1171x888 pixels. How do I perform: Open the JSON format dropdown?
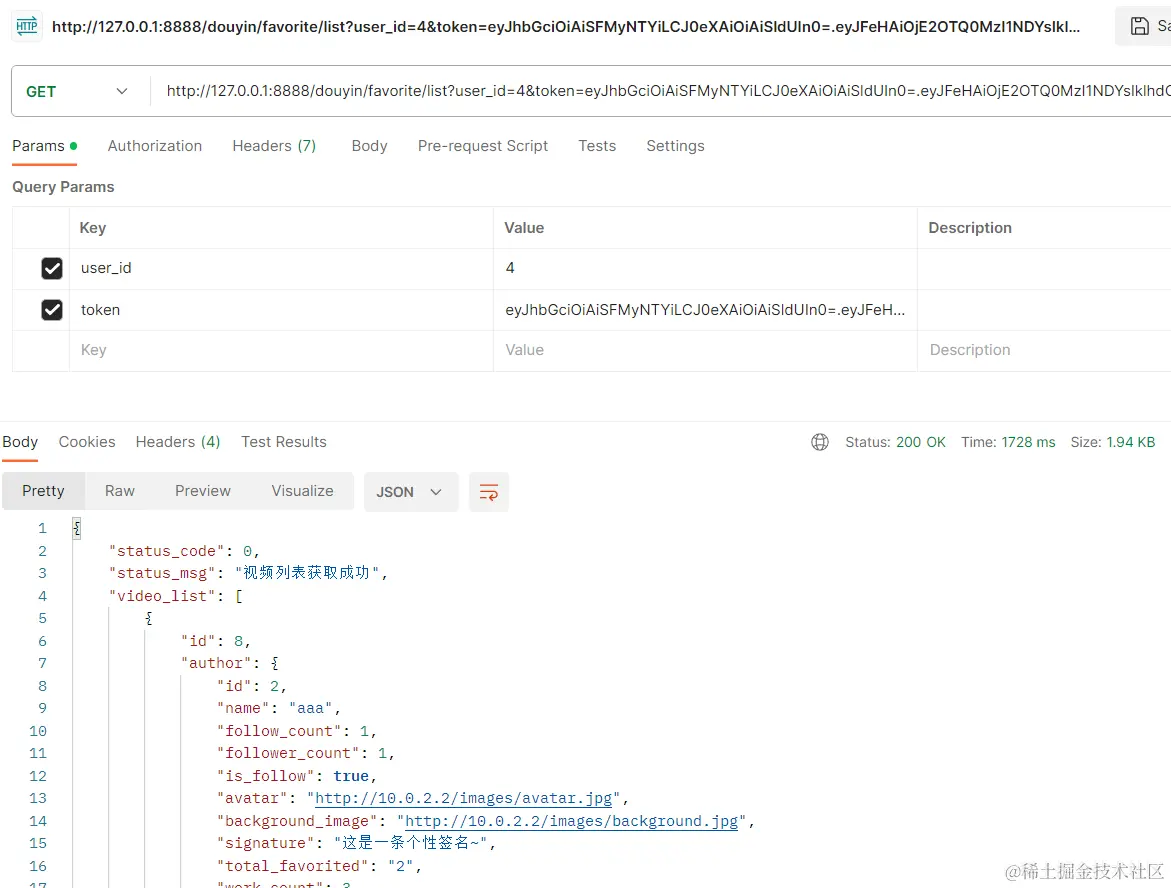click(411, 492)
